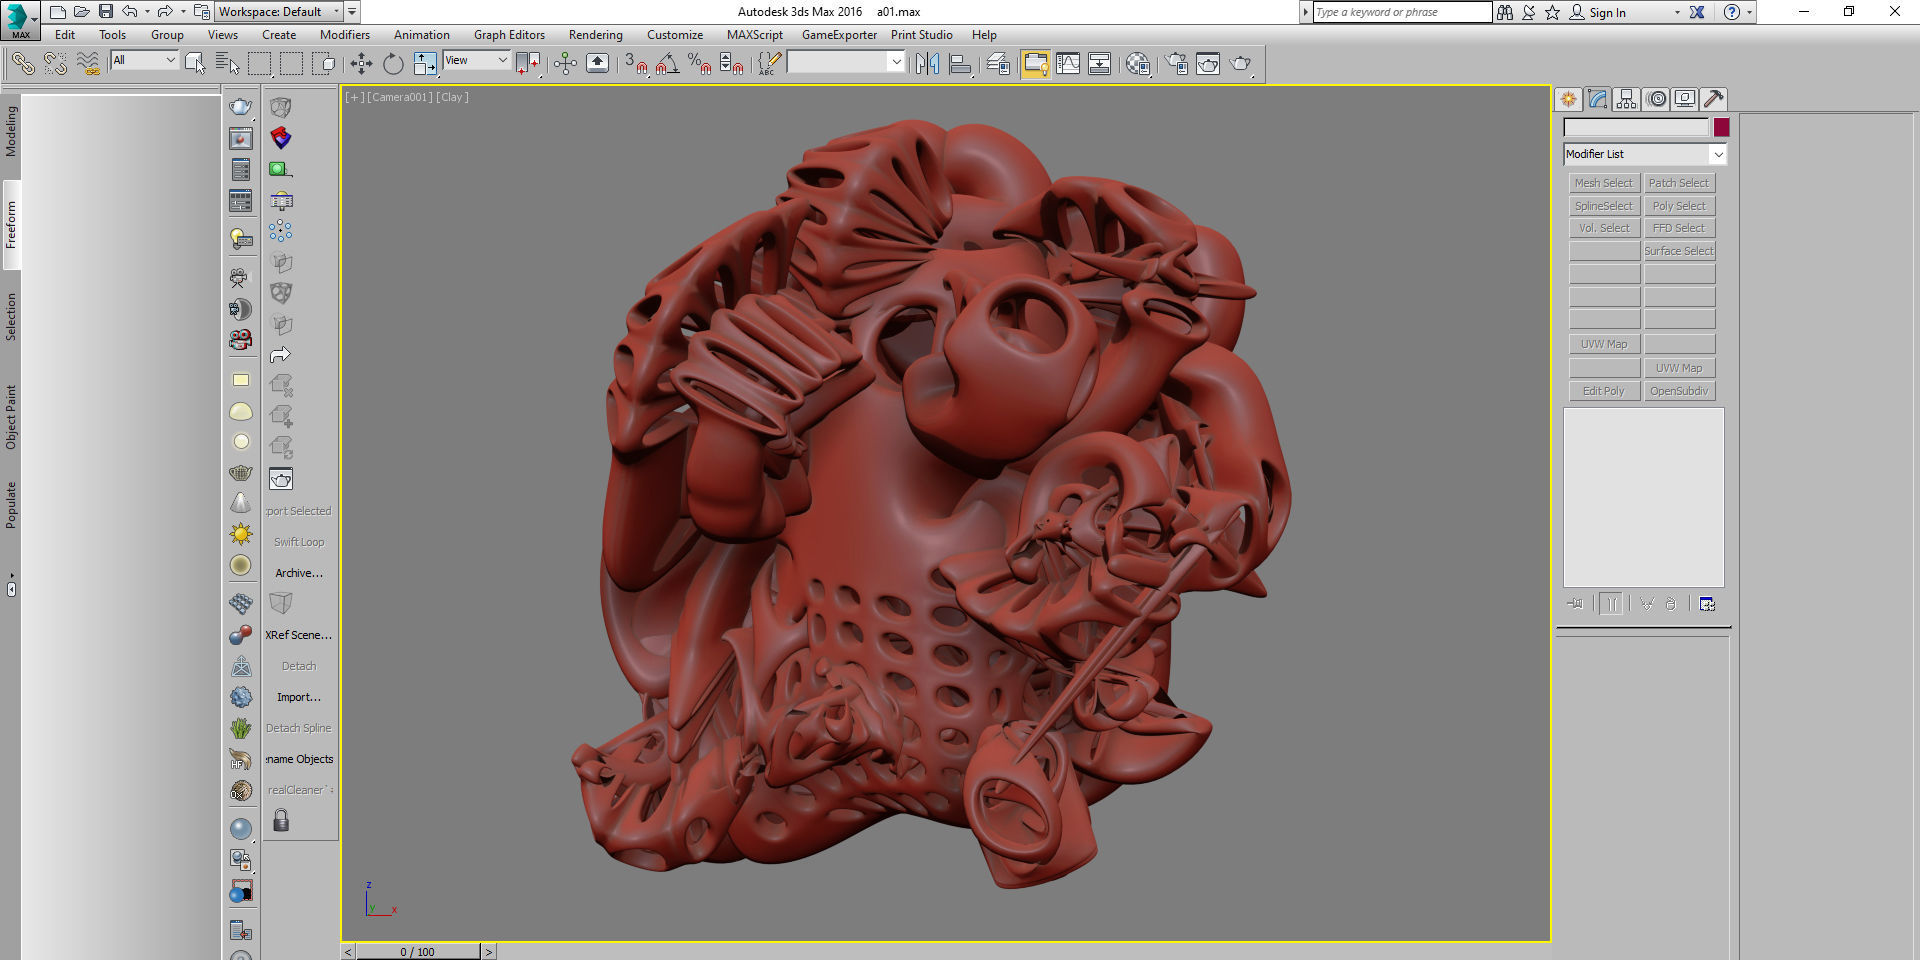Toggle Keyboard Shortcut Override button
Viewport: 1920px width, 960px height.
coord(597,64)
